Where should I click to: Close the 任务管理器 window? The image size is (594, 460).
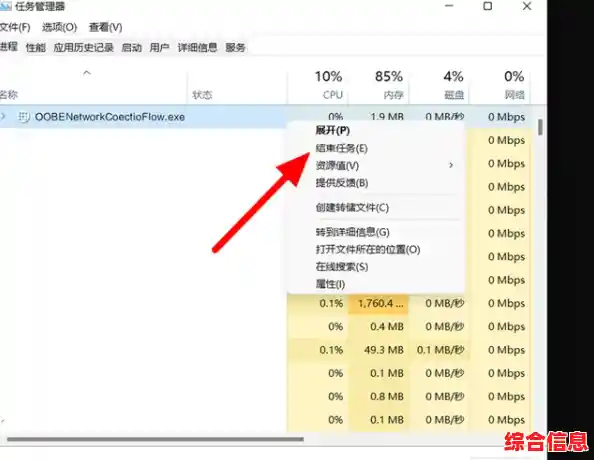(x=527, y=6)
